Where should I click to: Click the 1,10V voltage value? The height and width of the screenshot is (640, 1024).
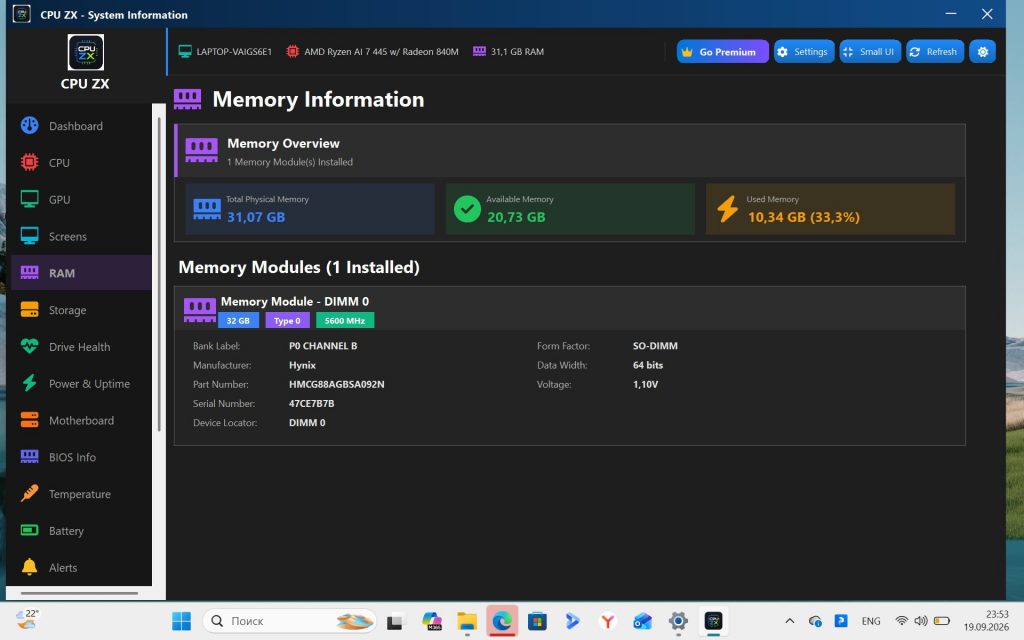click(x=645, y=385)
